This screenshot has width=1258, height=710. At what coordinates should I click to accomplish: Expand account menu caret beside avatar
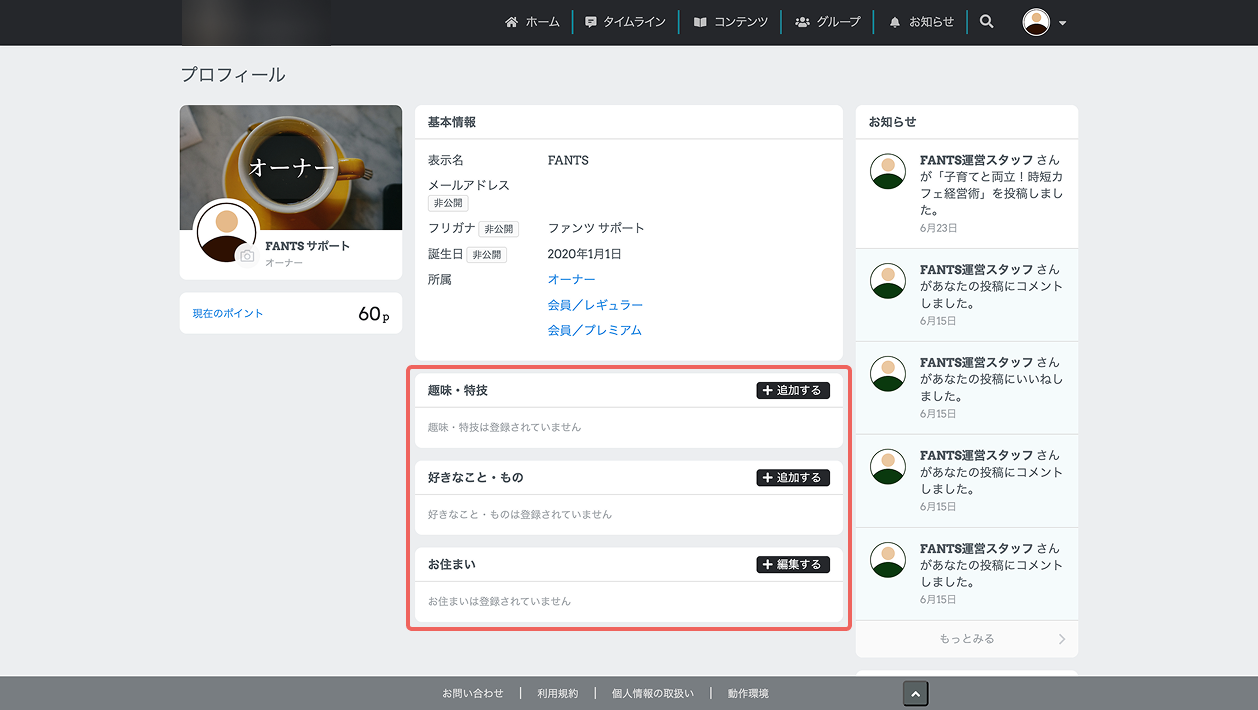(x=1062, y=23)
